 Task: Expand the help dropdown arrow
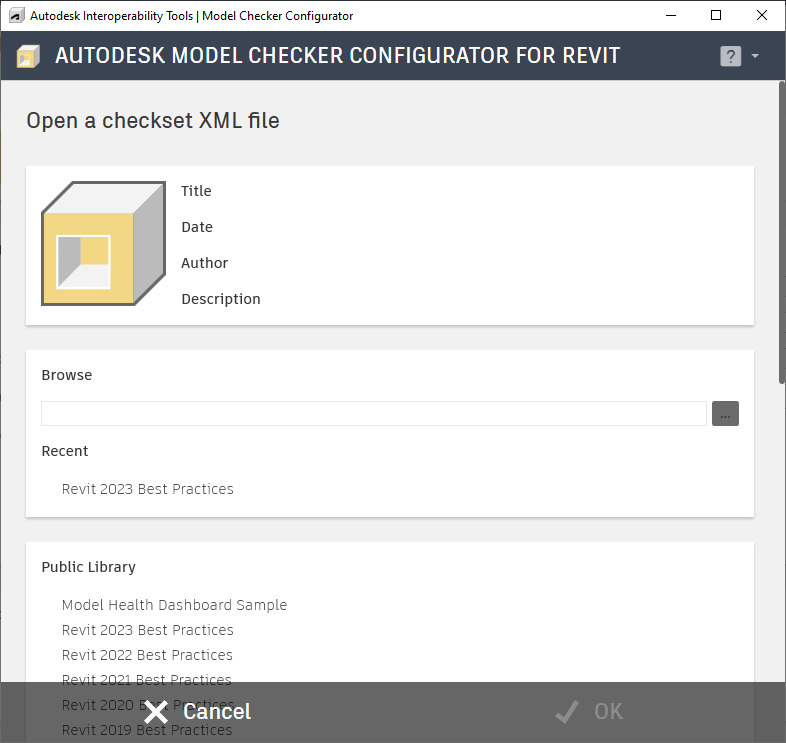(755, 56)
